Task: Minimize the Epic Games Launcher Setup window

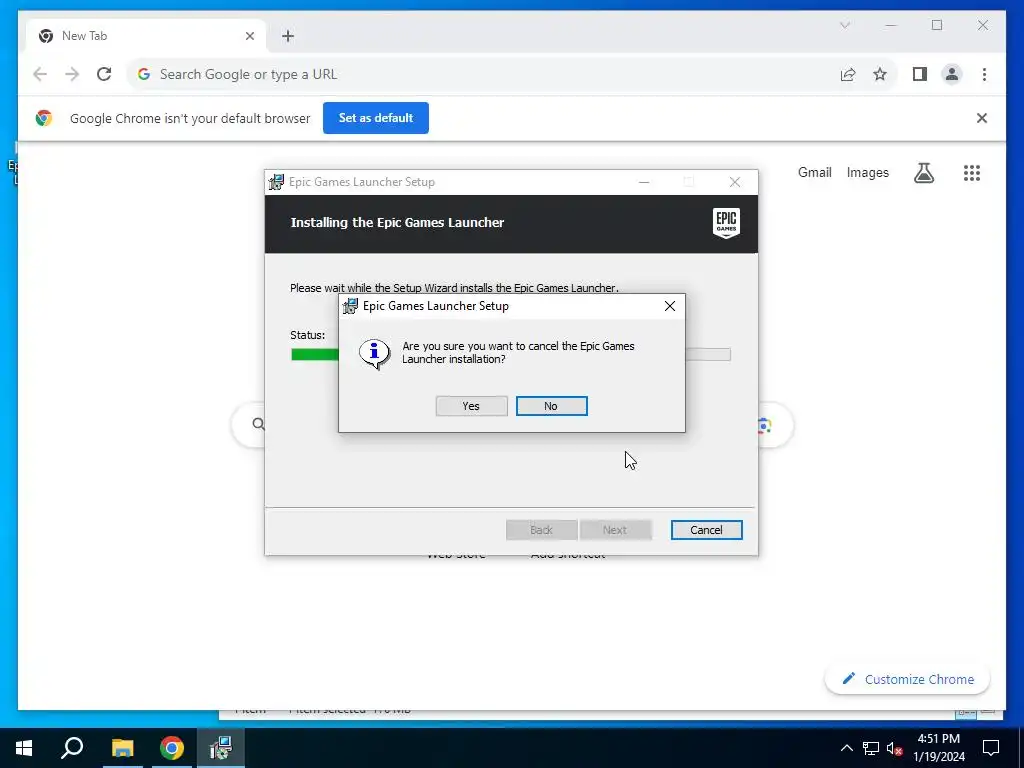Action: (x=644, y=182)
